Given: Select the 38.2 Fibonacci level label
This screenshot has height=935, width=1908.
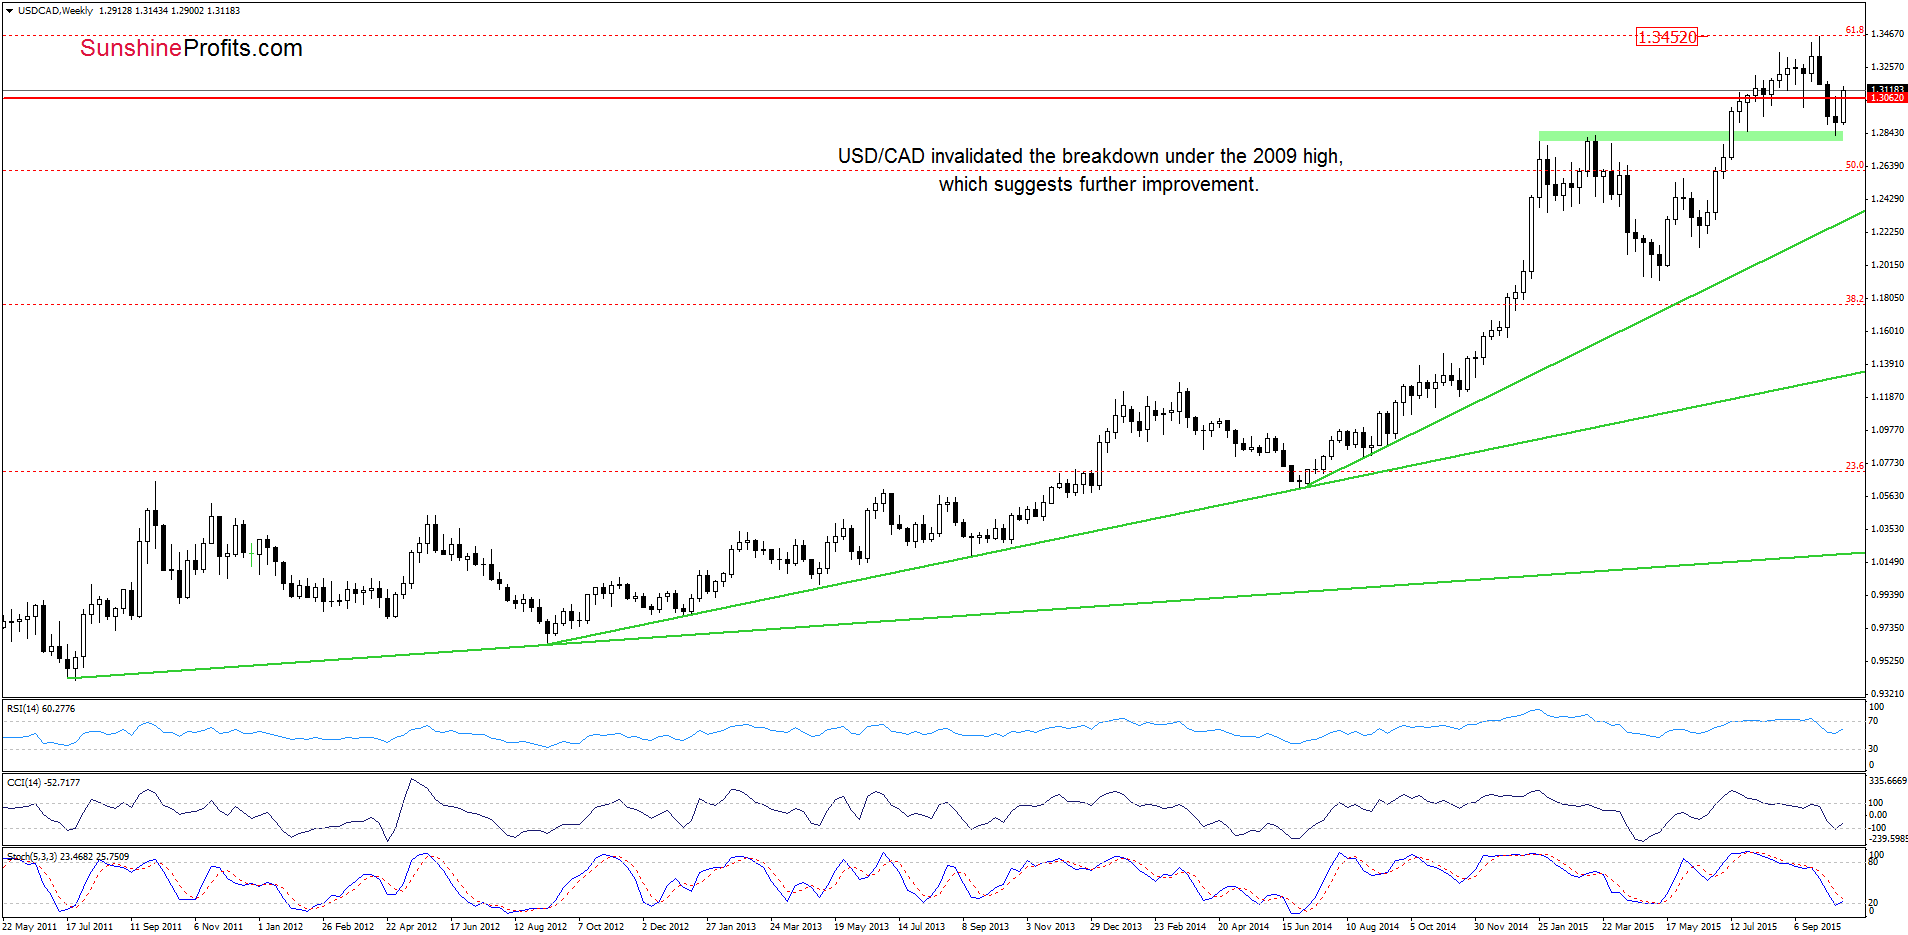Looking at the screenshot, I should [x=1854, y=299].
